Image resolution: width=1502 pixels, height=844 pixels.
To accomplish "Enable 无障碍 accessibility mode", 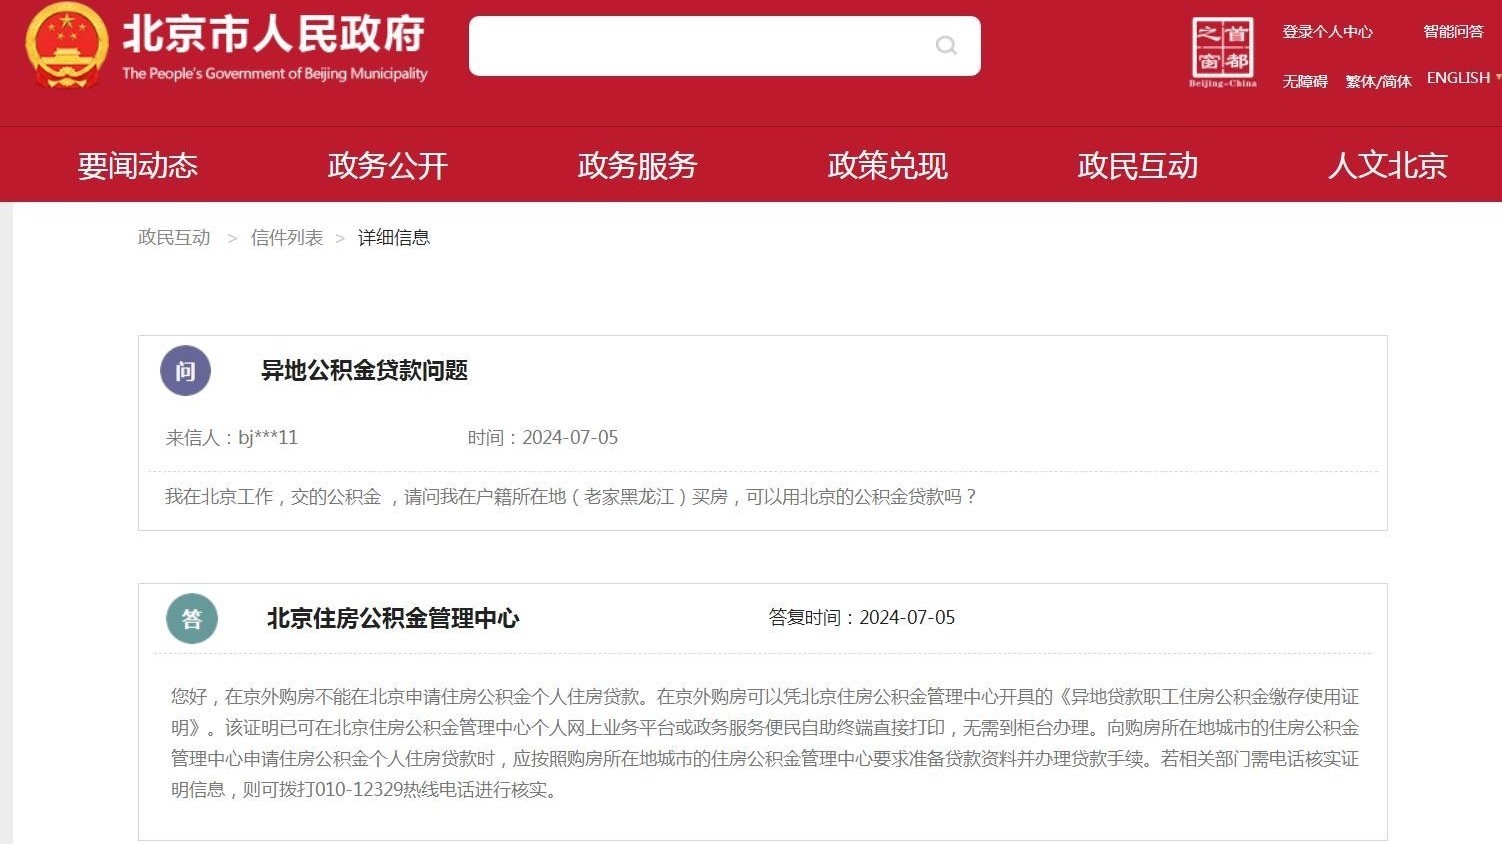I will 1304,81.
